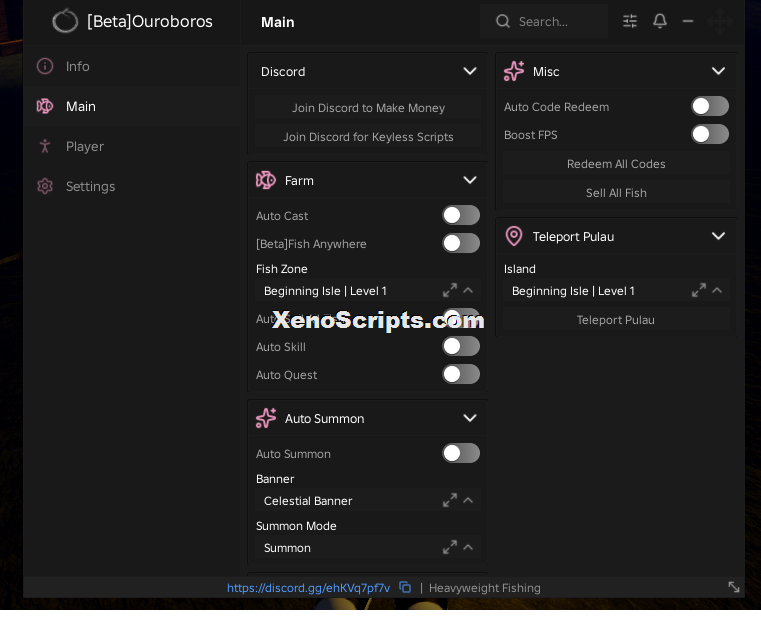Image resolution: width=761 pixels, height=640 pixels.
Task: Open the filter sliders icon in header
Action: (x=630, y=21)
